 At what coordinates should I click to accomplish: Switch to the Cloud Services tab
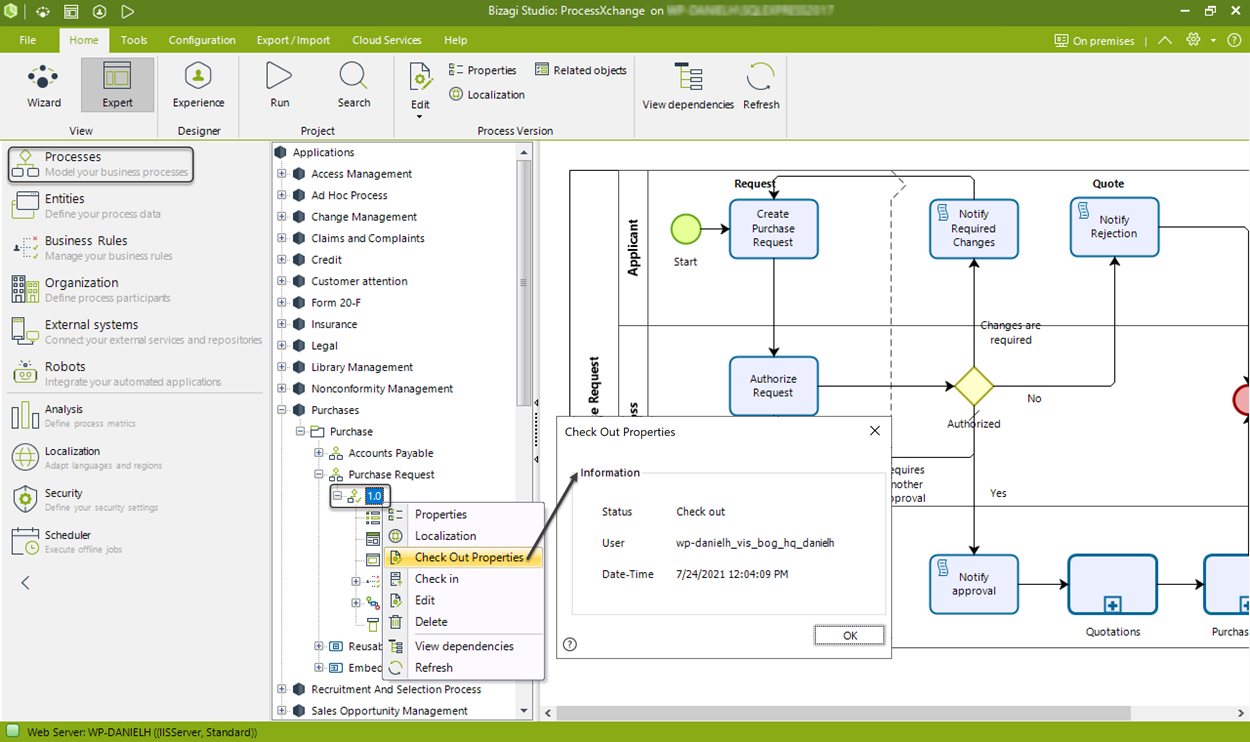tap(387, 40)
